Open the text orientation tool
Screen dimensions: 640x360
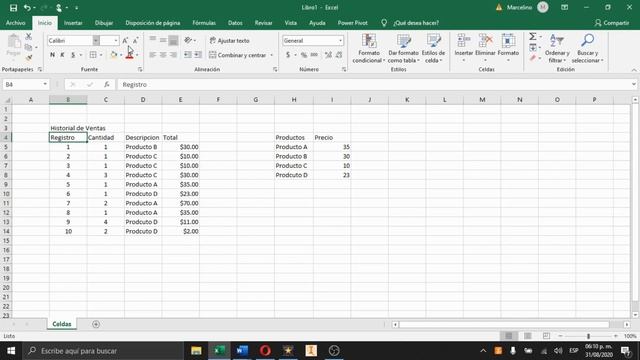pos(188,40)
